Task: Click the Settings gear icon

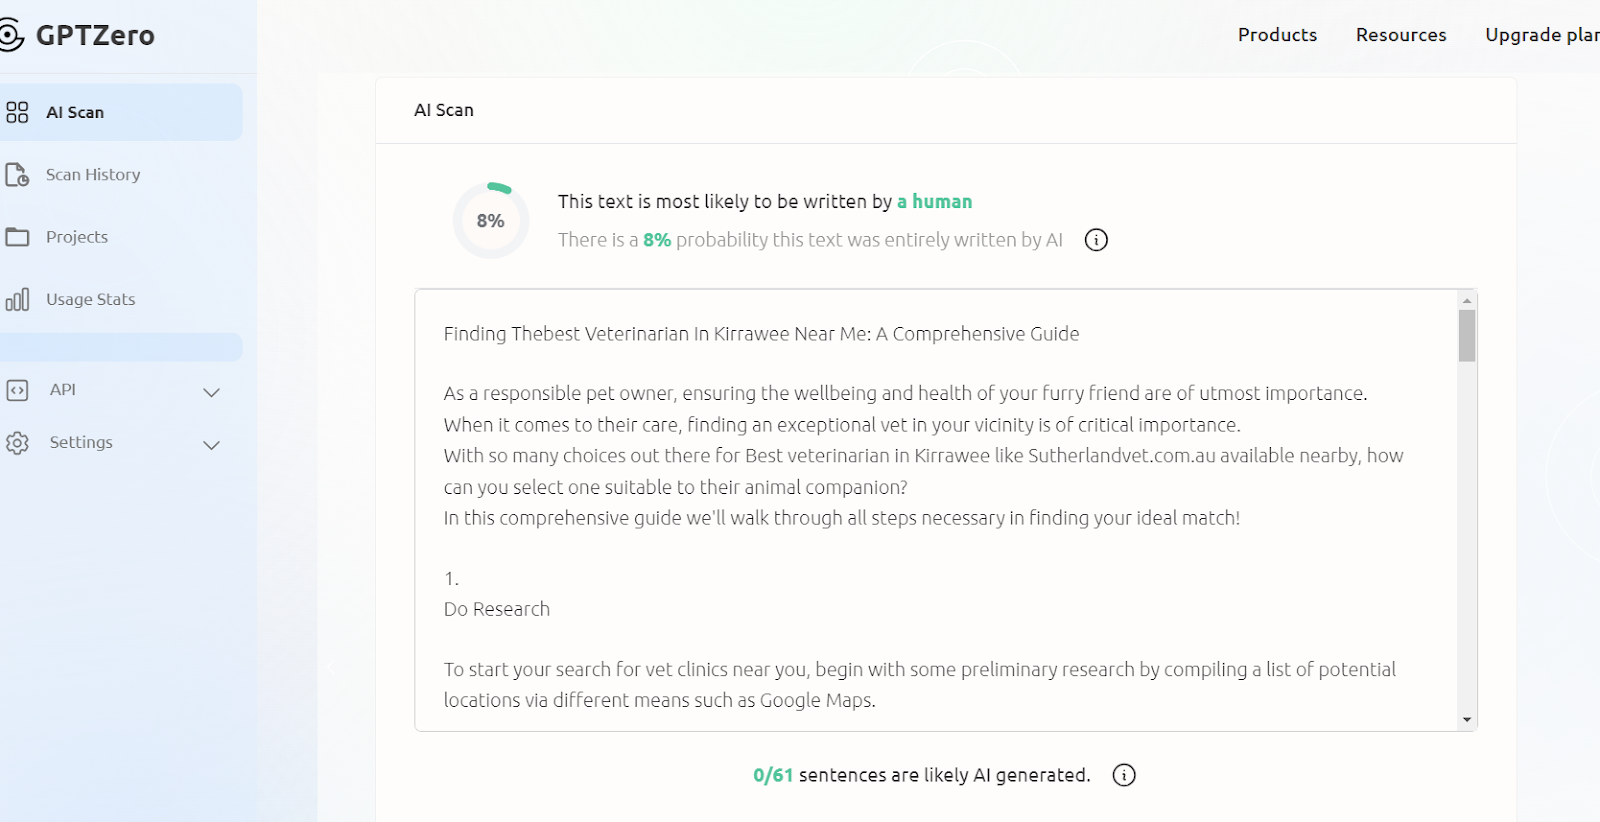Action: point(17,442)
